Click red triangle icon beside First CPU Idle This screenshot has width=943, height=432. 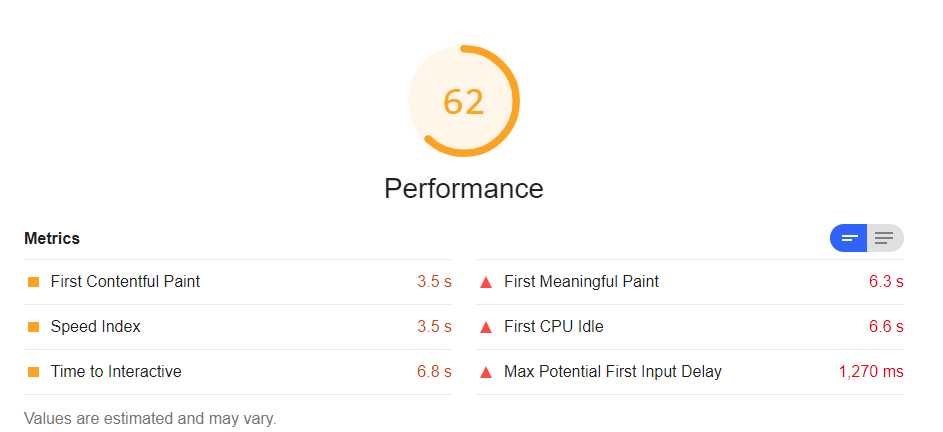(486, 327)
